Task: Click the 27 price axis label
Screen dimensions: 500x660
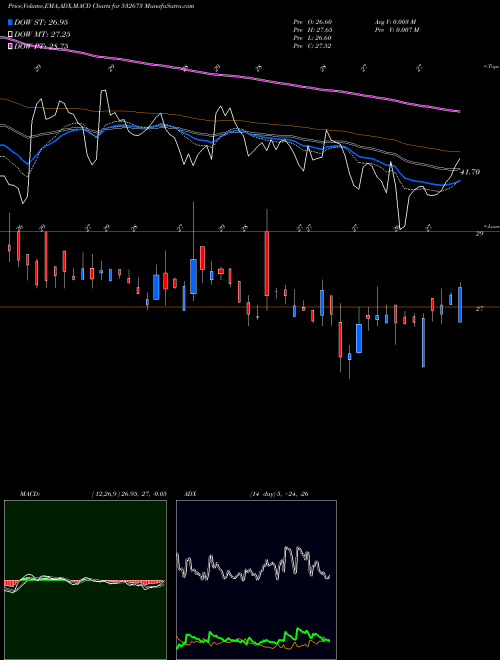Action: (479, 309)
